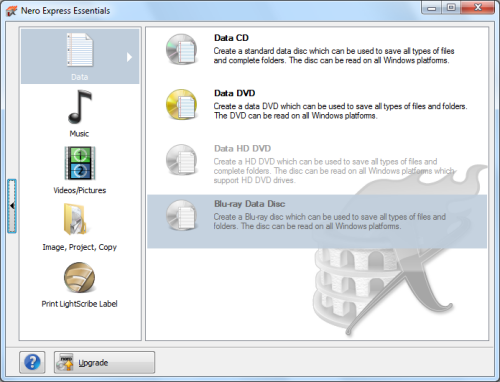This screenshot has height=382, width=500.
Task: Click the Nero flame icon in title bar
Action: [11, 11]
